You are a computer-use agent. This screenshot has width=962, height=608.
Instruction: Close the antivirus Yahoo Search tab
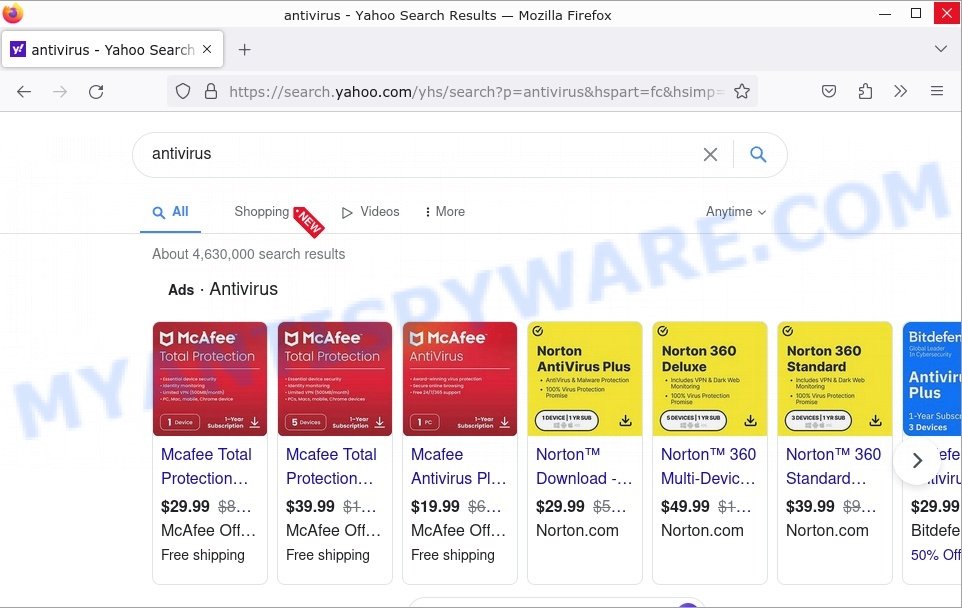pos(207,49)
